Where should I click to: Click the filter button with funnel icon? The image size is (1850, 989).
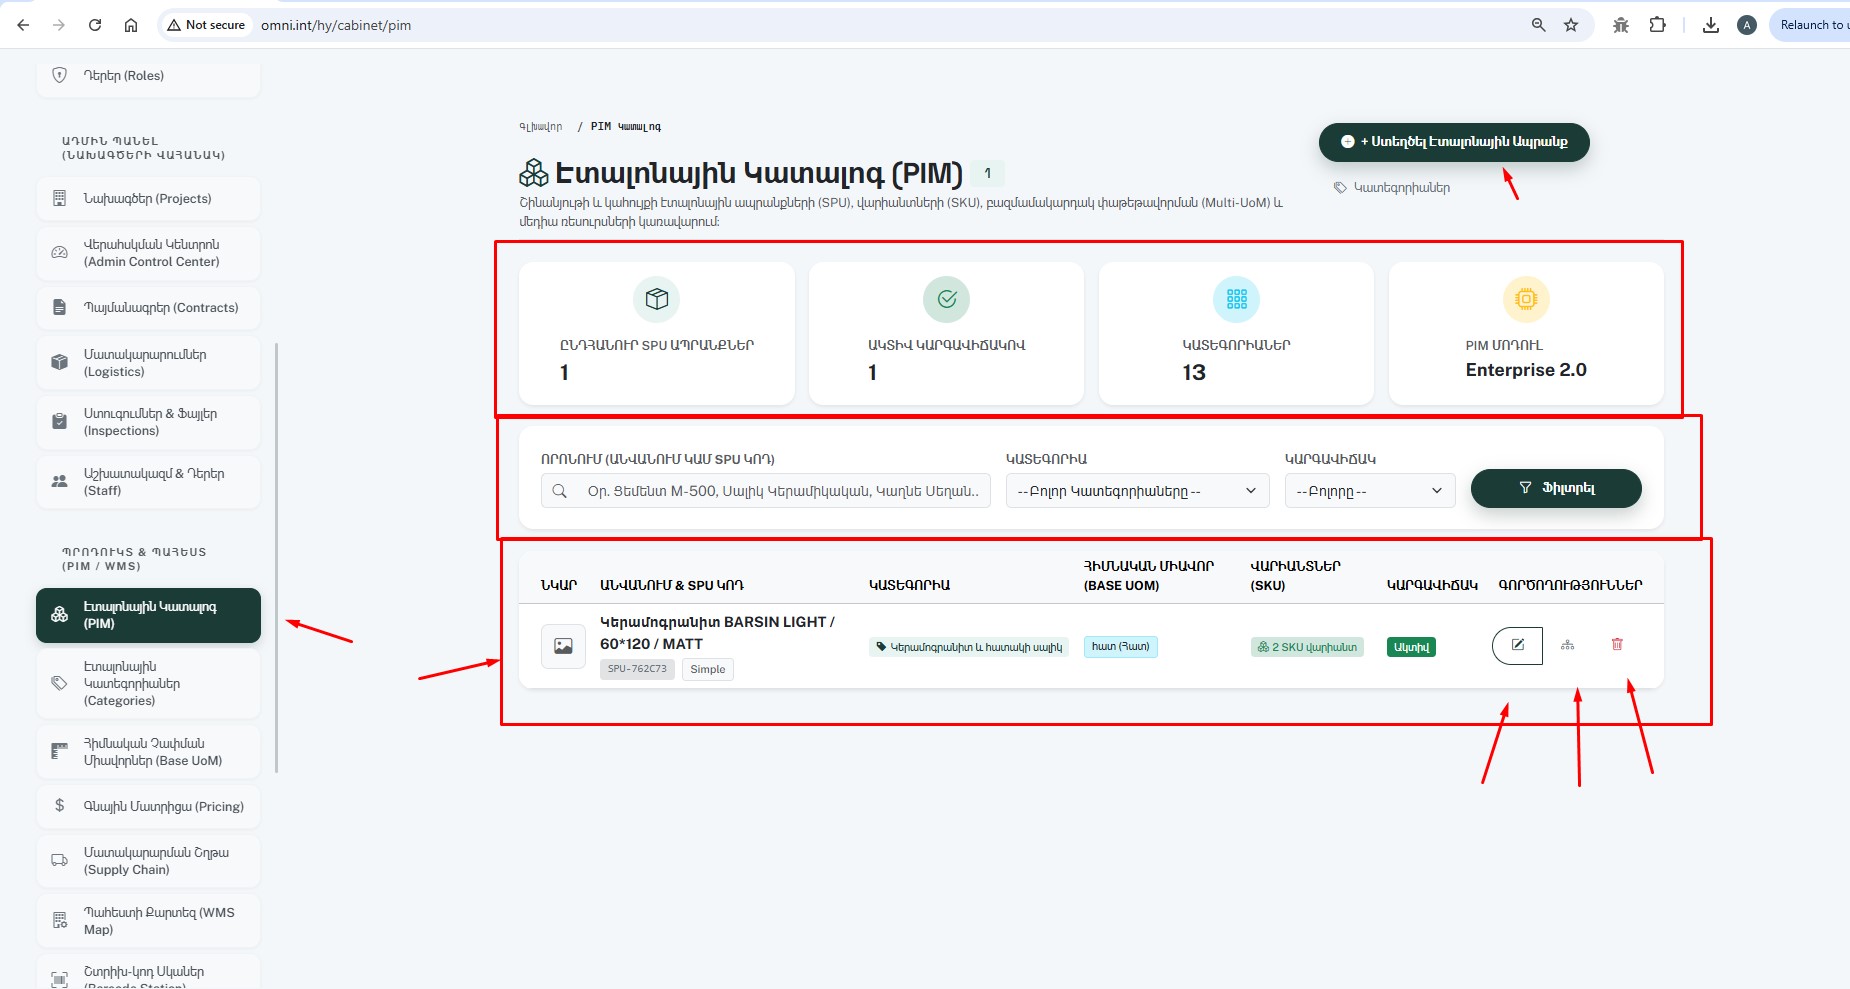(x=1556, y=488)
